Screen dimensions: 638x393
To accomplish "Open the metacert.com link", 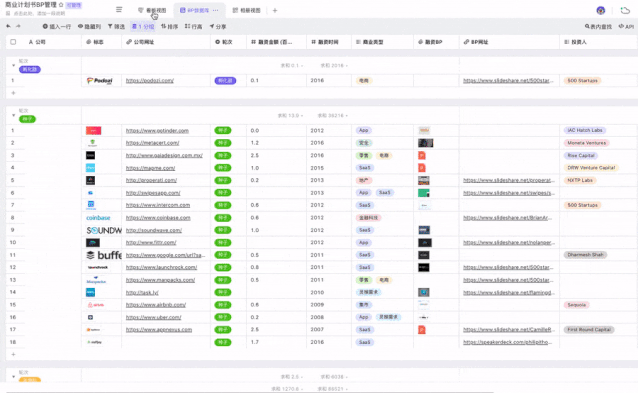I will 153,143.
